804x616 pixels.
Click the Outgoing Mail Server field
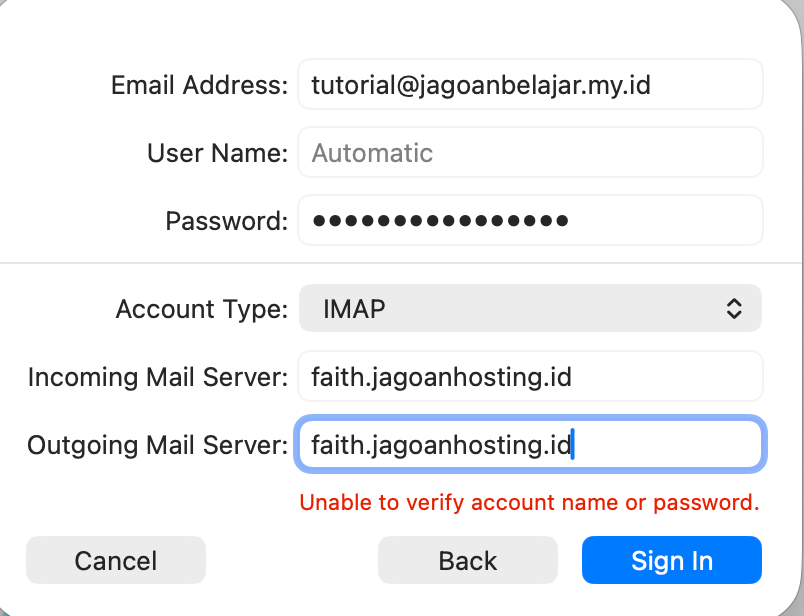pos(530,444)
